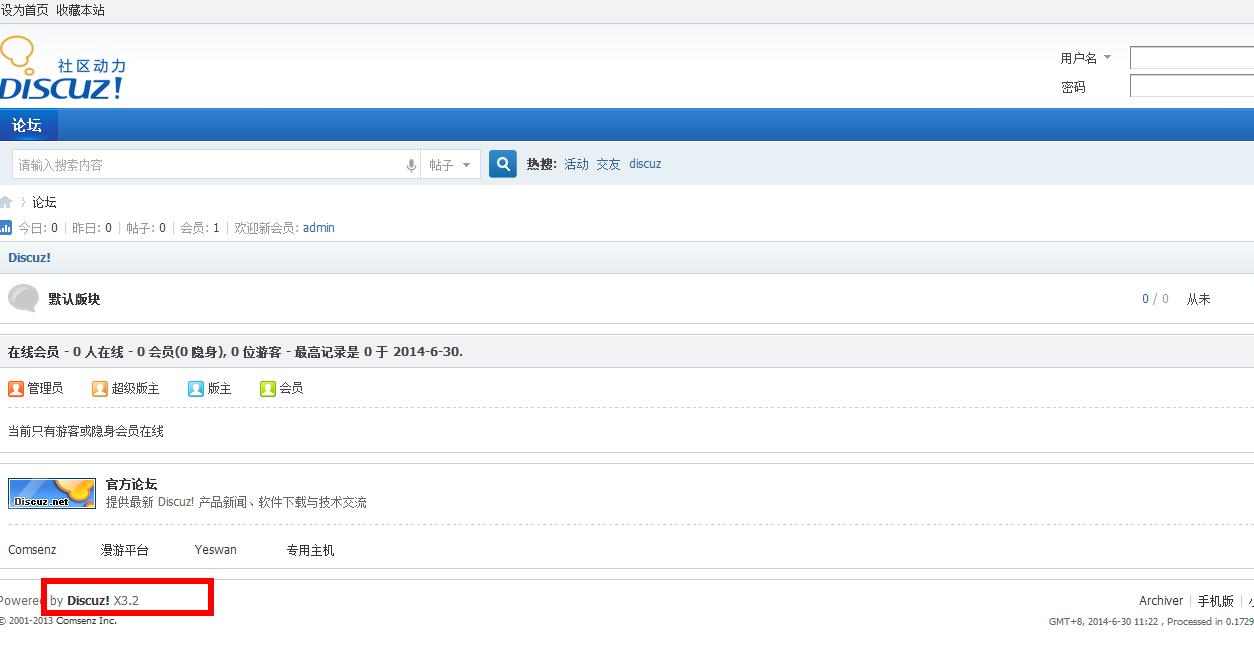The image size is (1254, 664).
Task: Click the 版主 blue user icon
Action: tap(196, 388)
